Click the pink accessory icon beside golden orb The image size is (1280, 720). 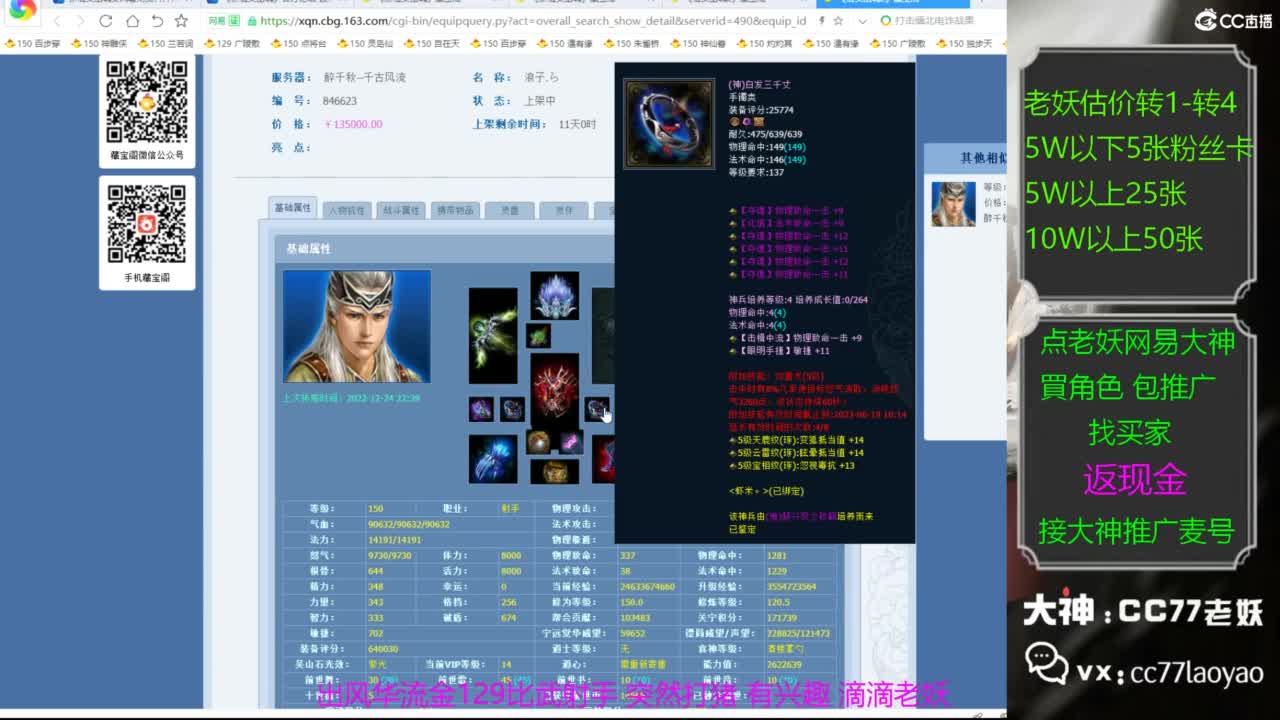[x=570, y=442]
